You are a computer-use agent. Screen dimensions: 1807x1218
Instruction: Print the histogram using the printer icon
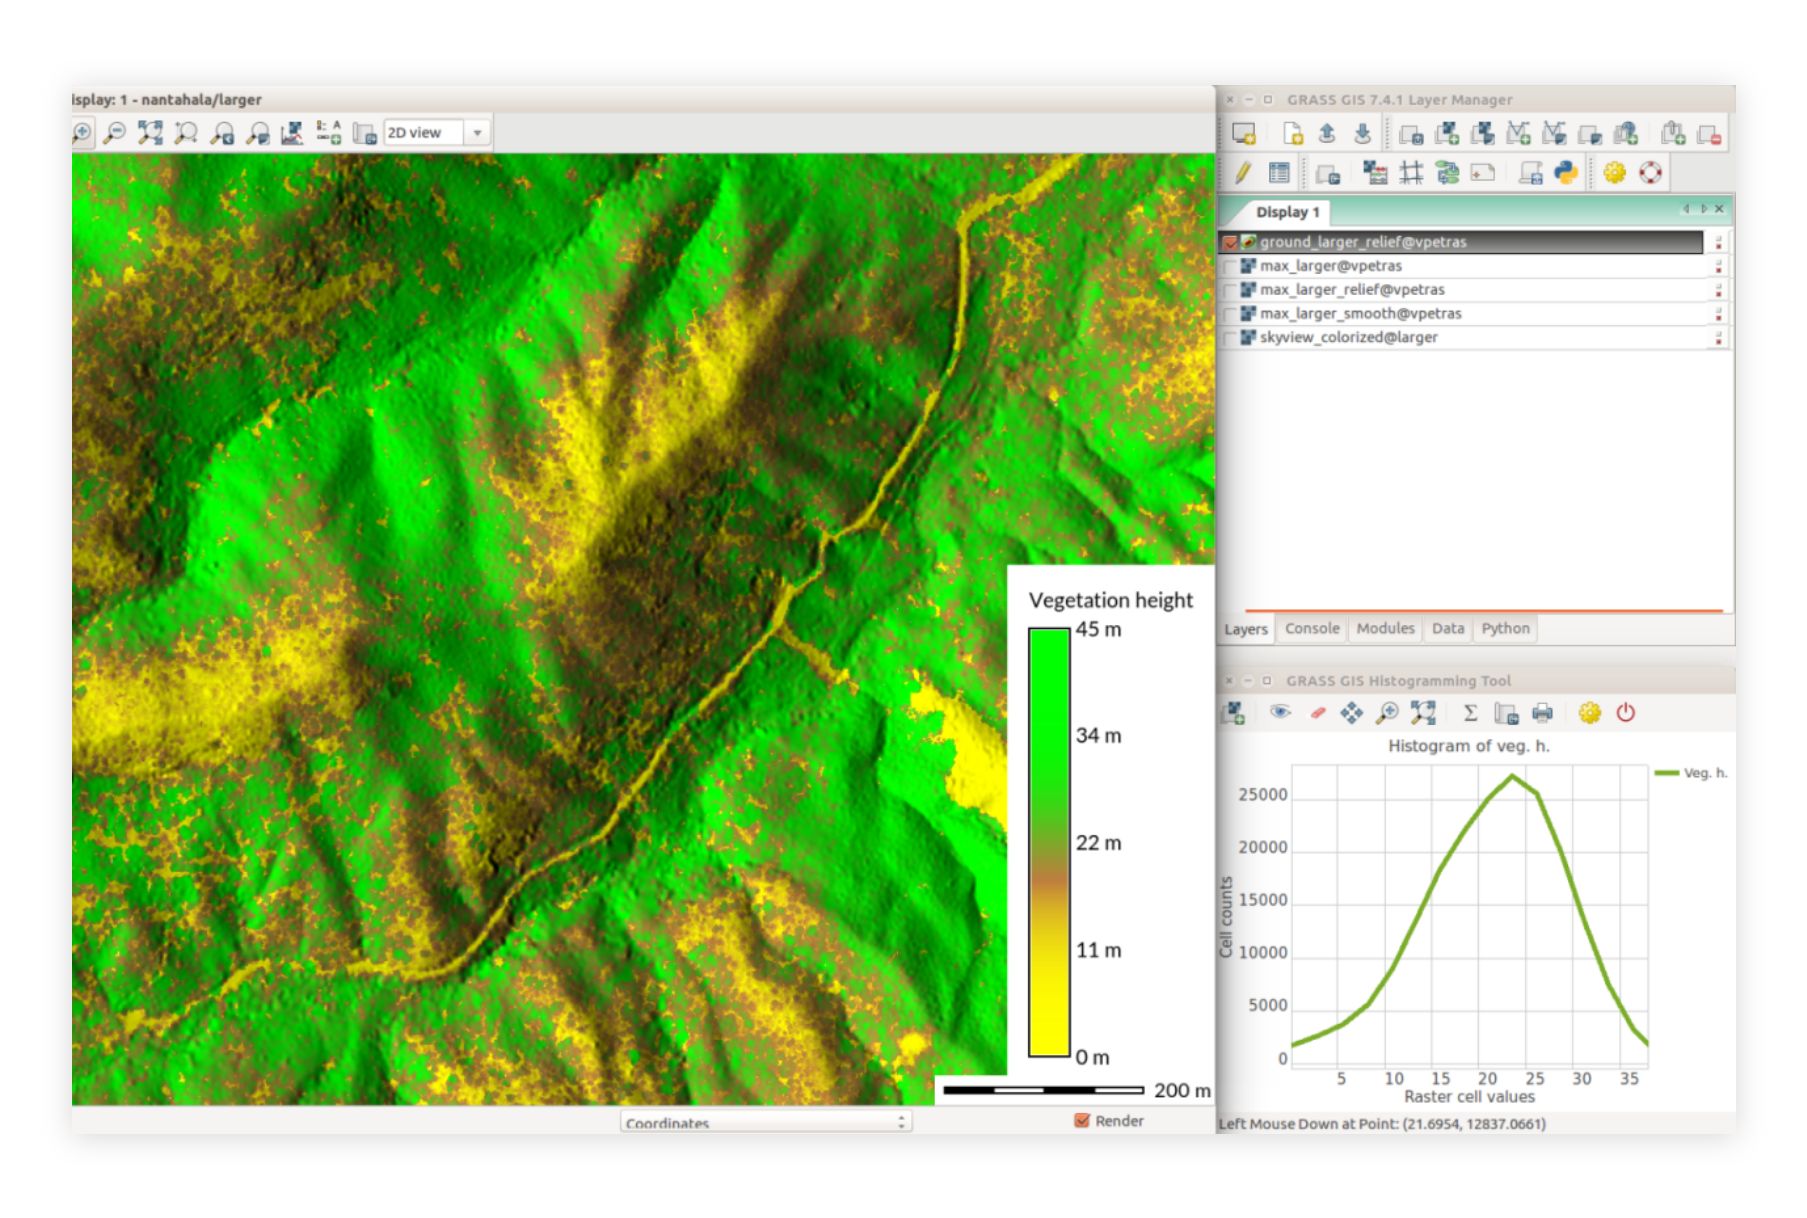1543,713
